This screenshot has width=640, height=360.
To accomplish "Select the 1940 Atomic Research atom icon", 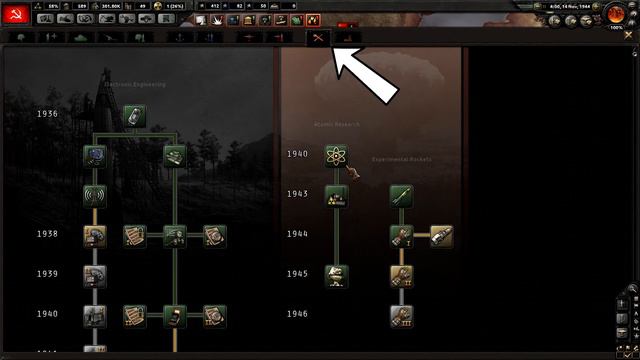I will click(x=336, y=156).
